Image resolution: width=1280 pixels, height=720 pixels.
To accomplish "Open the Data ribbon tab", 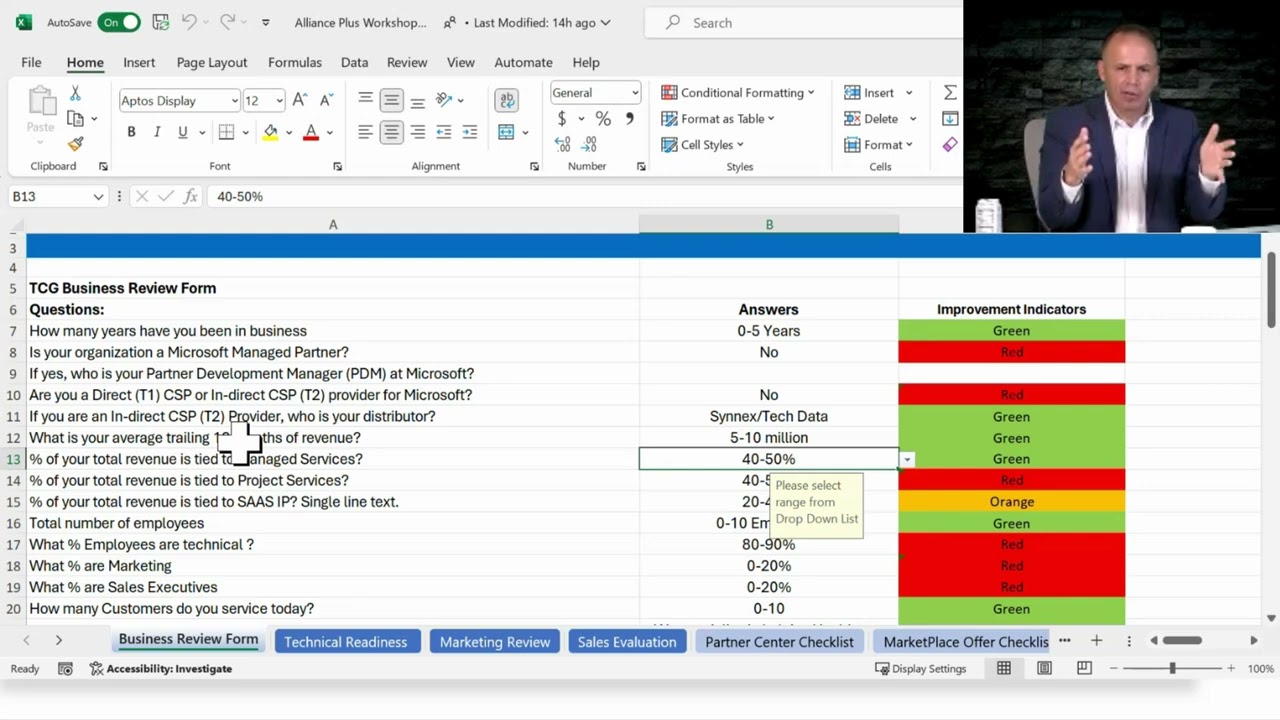I will pos(354,62).
